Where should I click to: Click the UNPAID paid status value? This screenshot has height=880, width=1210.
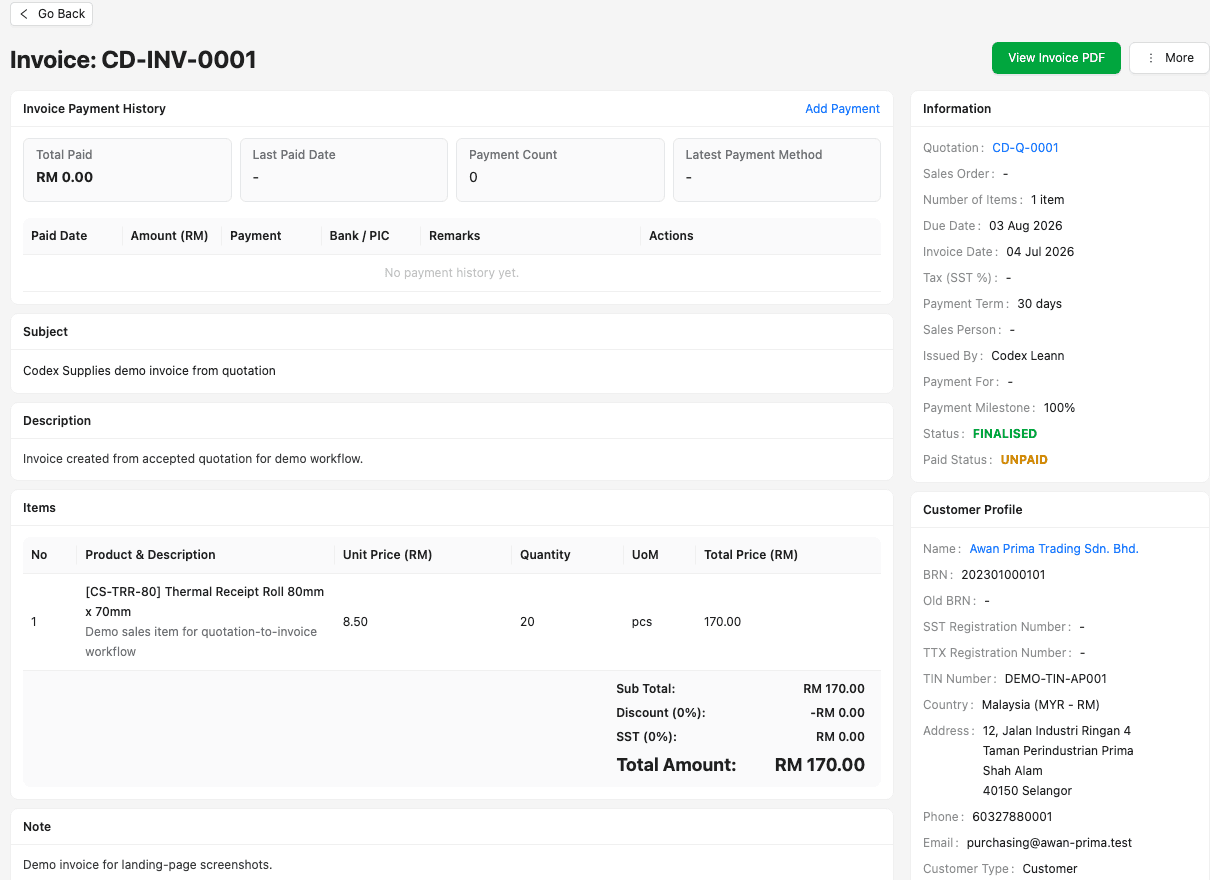(1024, 460)
